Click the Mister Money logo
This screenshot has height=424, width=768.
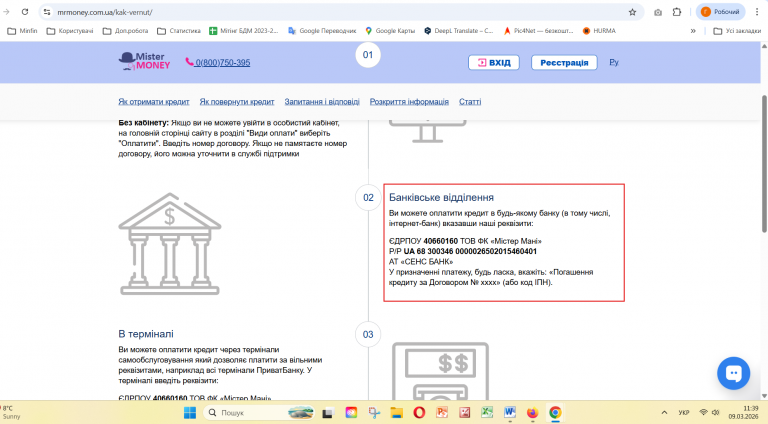pyautogui.click(x=144, y=62)
